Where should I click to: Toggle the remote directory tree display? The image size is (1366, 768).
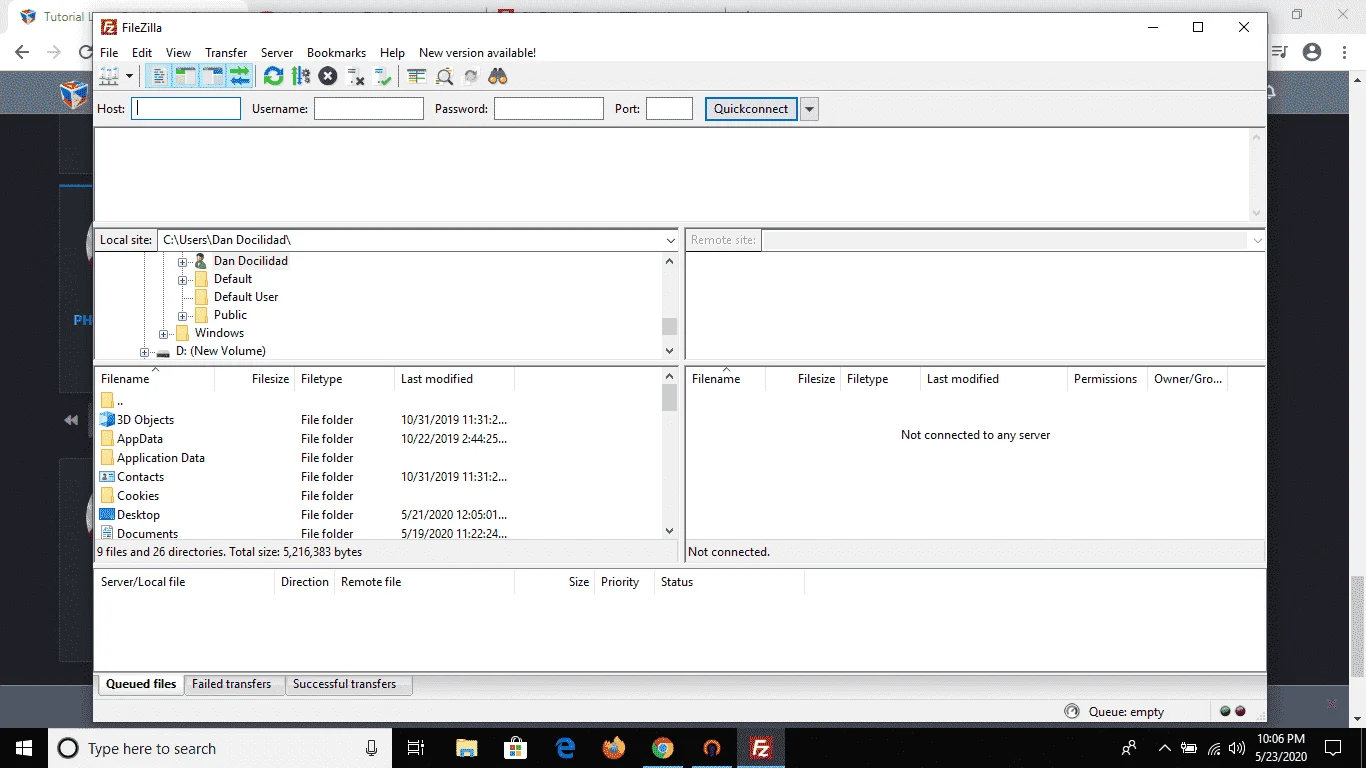pyautogui.click(x=212, y=76)
